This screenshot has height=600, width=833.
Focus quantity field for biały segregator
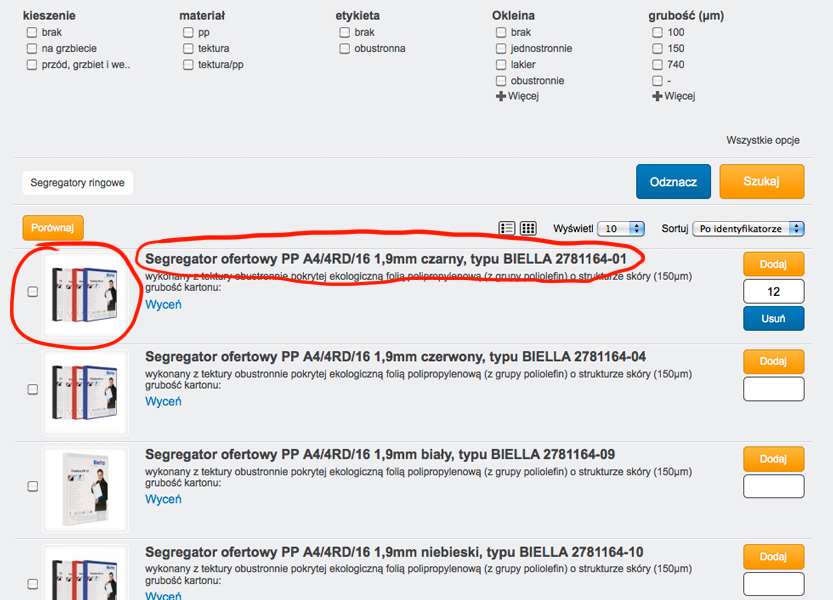[774, 486]
